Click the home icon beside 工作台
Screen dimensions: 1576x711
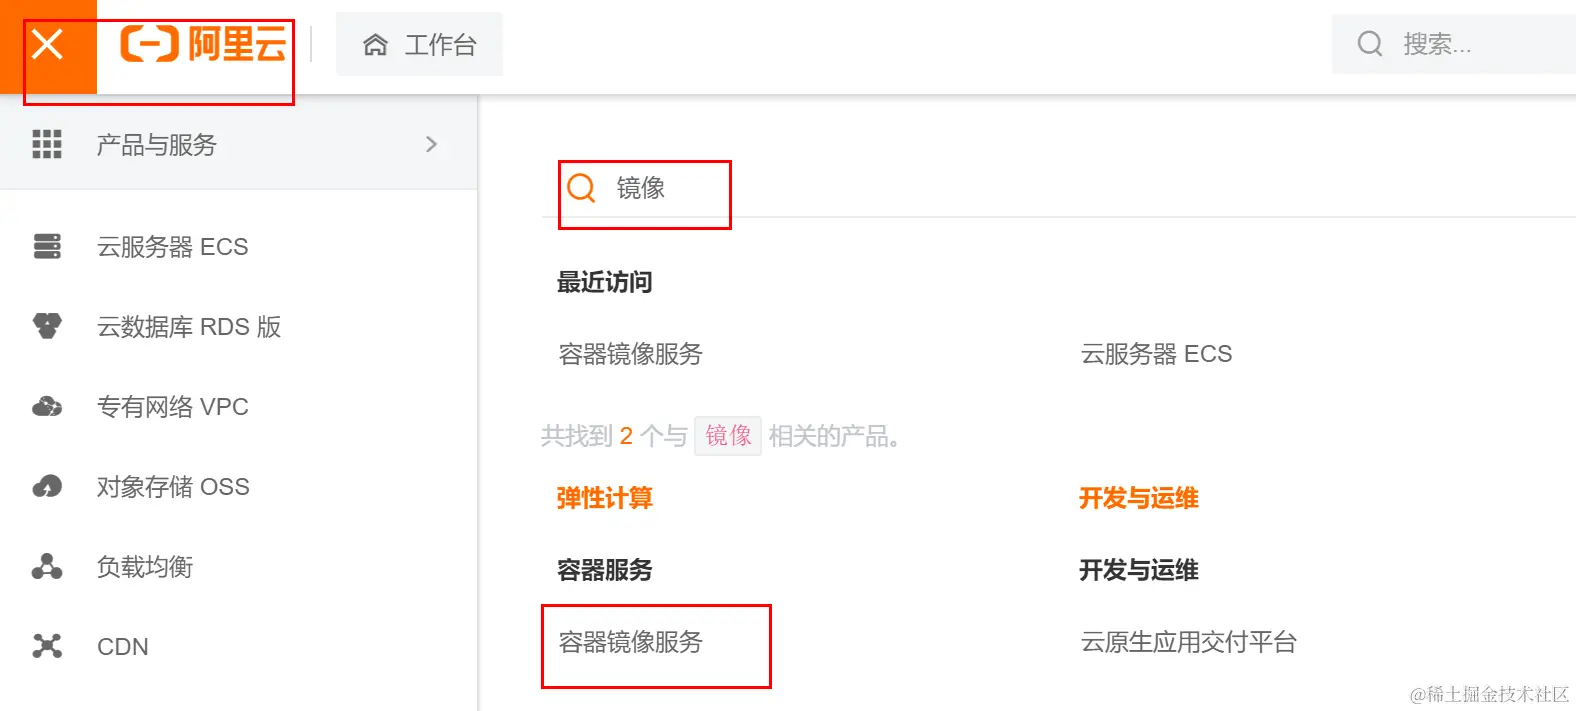coord(375,45)
